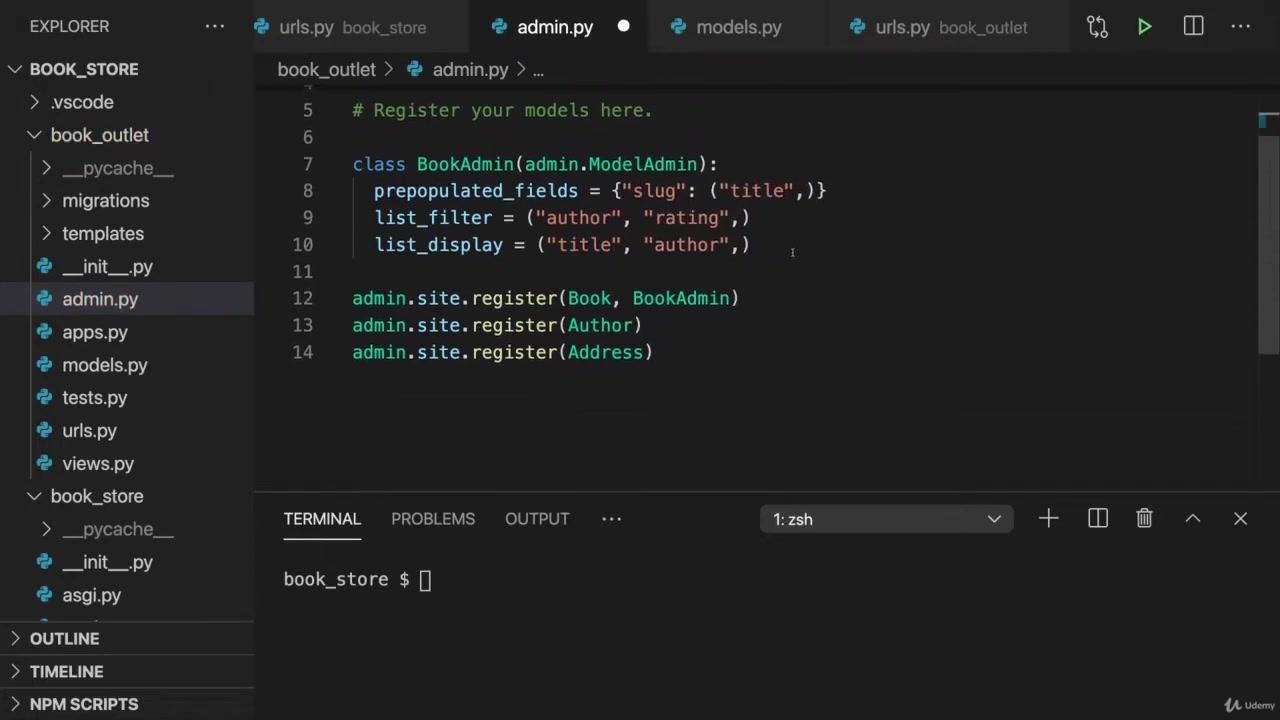The image size is (1280, 720).
Task: Create a new terminal with plus icon
Action: pos(1048,518)
